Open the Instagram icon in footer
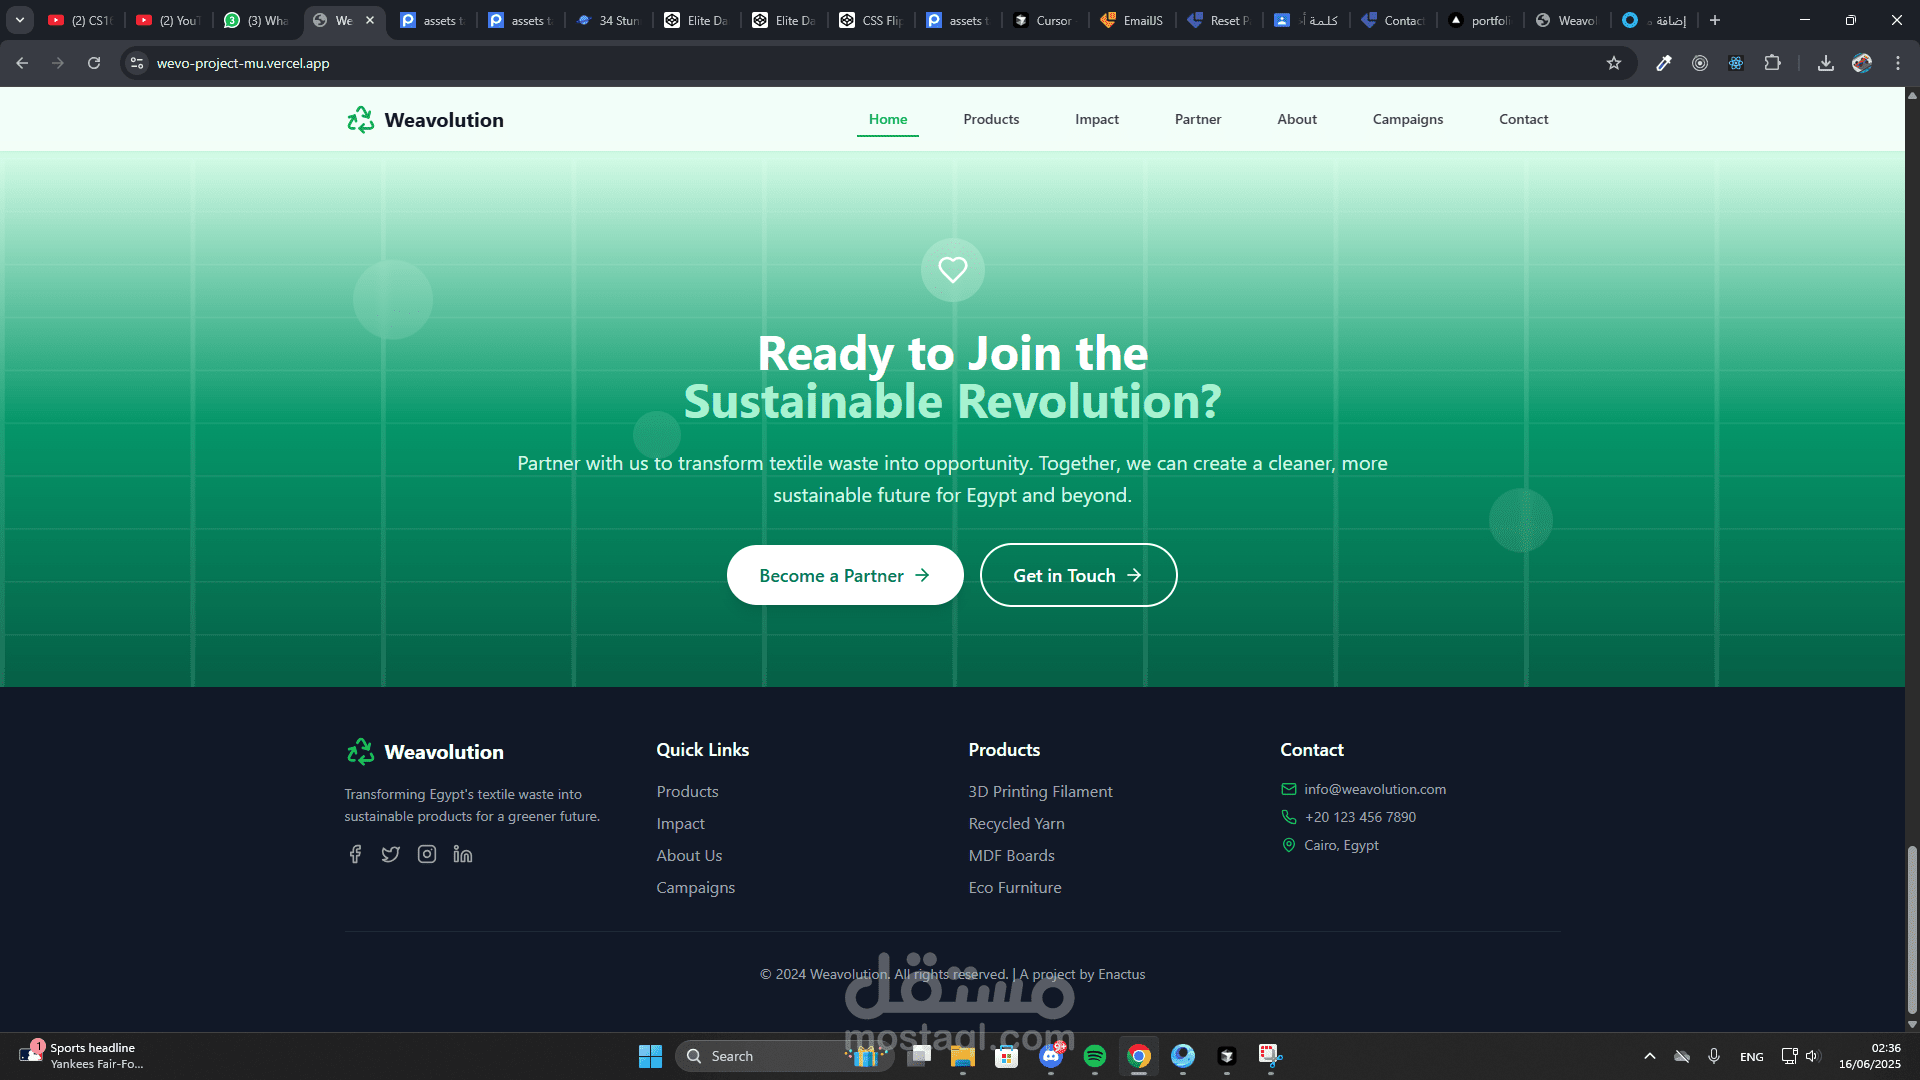Viewport: 1920px width, 1080px height. pyautogui.click(x=427, y=854)
